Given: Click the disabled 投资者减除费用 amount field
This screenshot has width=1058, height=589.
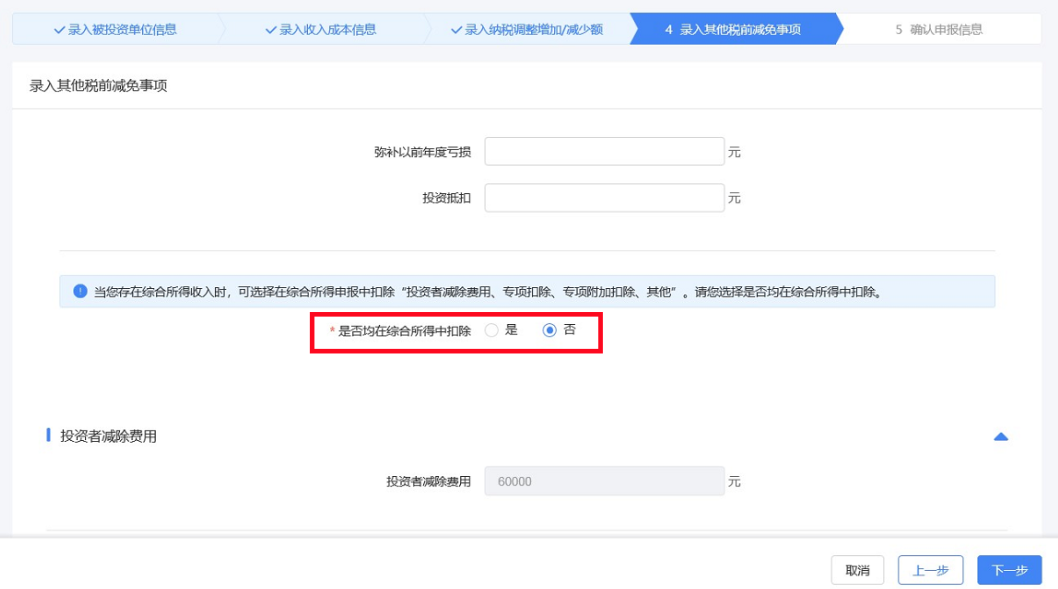Looking at the screenshot, I should coord(603,480).
